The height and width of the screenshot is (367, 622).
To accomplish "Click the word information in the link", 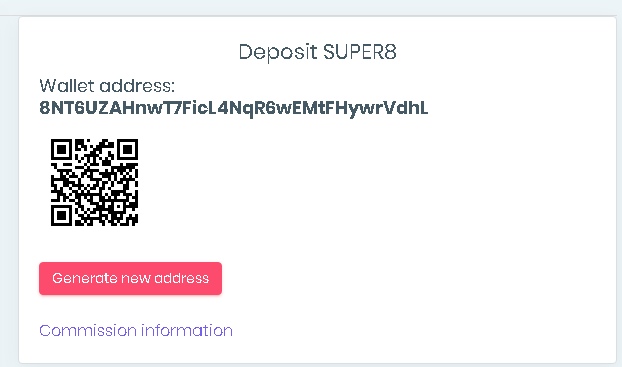I will [x=187, y=330].
